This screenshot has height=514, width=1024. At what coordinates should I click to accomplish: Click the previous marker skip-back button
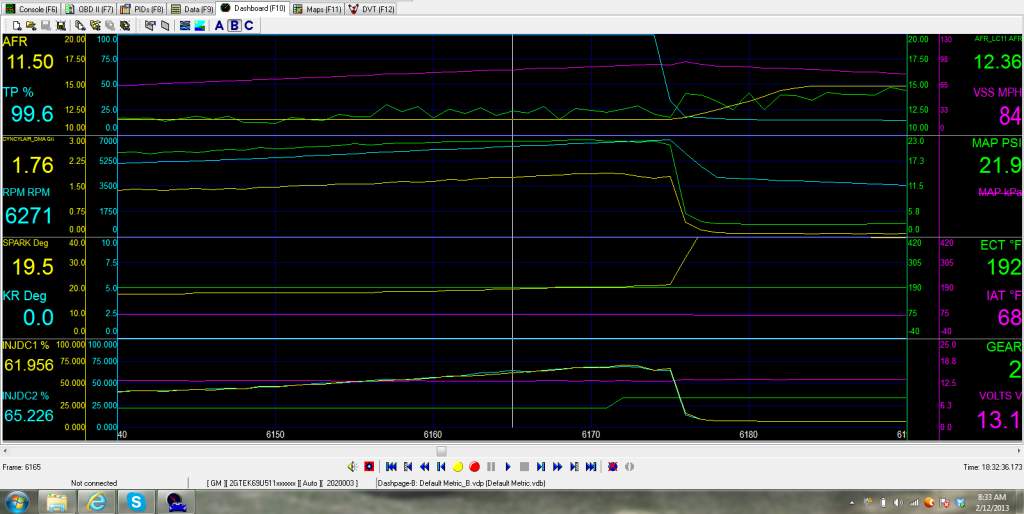[x=408, y=466]
